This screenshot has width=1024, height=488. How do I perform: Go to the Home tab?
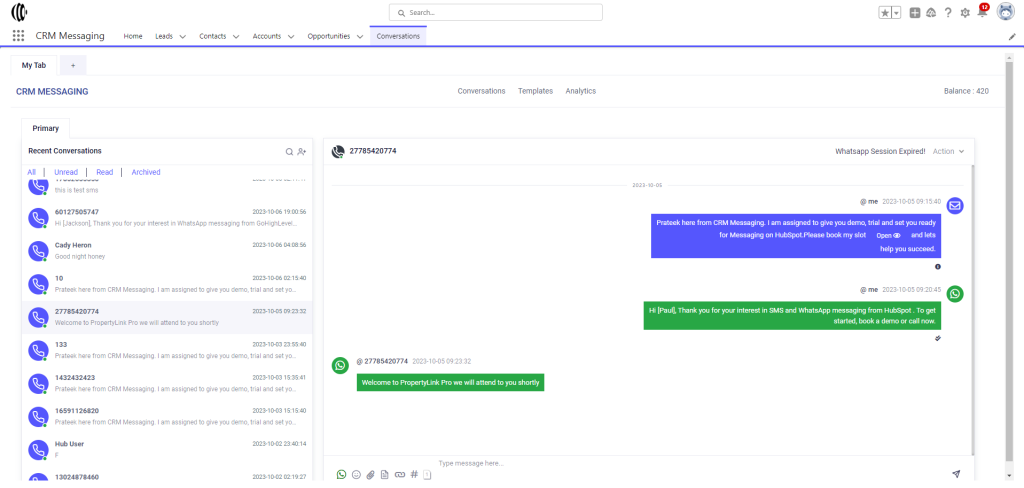click(x=133, y=37)
